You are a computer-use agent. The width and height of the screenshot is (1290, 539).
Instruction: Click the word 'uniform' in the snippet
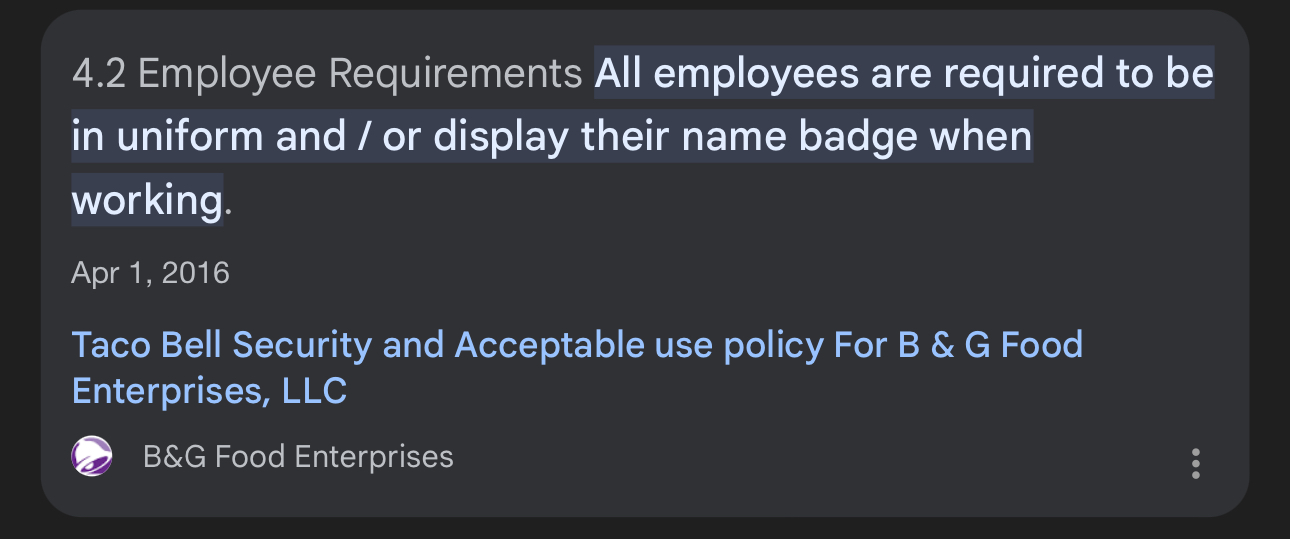(190, 137)
